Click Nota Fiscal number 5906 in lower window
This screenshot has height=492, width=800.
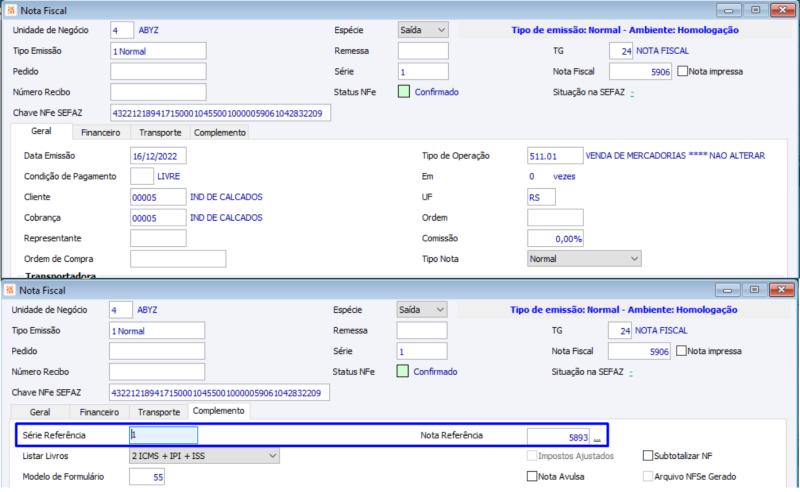pyautogui.click(x=639, y=351)
